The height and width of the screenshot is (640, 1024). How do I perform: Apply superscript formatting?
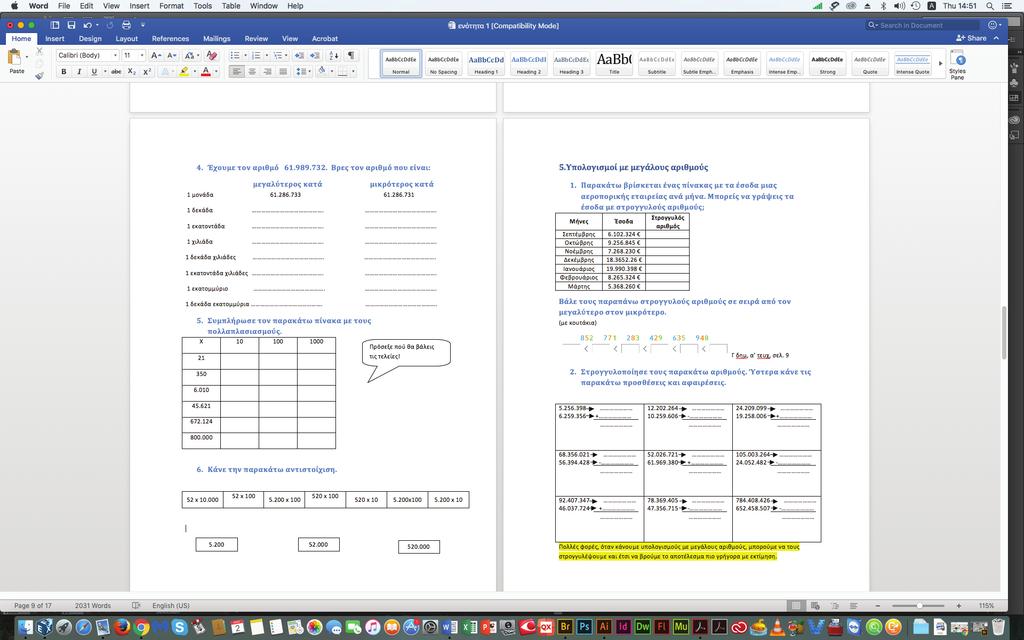coord(147,72)
